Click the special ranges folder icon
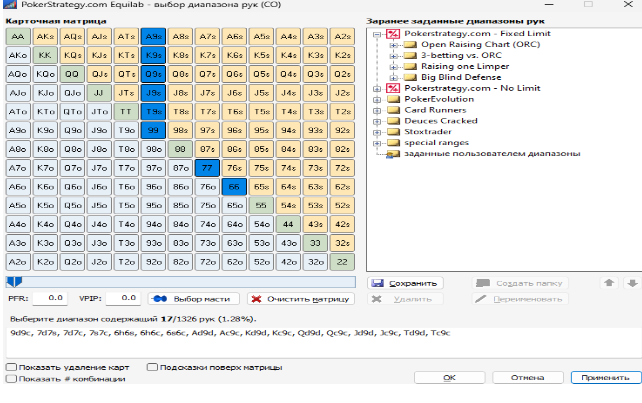Viewport: 642px width, 403px height. pyautogui.click(x=393, y=143)
